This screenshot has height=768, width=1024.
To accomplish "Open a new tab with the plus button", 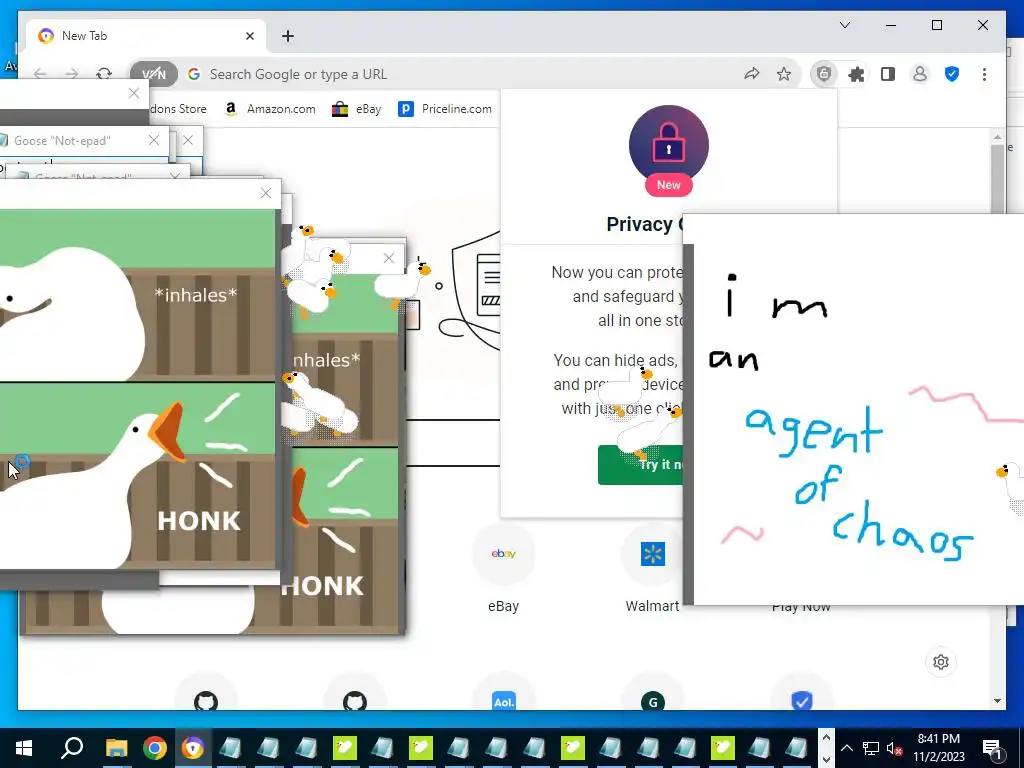I will point(288,36).
